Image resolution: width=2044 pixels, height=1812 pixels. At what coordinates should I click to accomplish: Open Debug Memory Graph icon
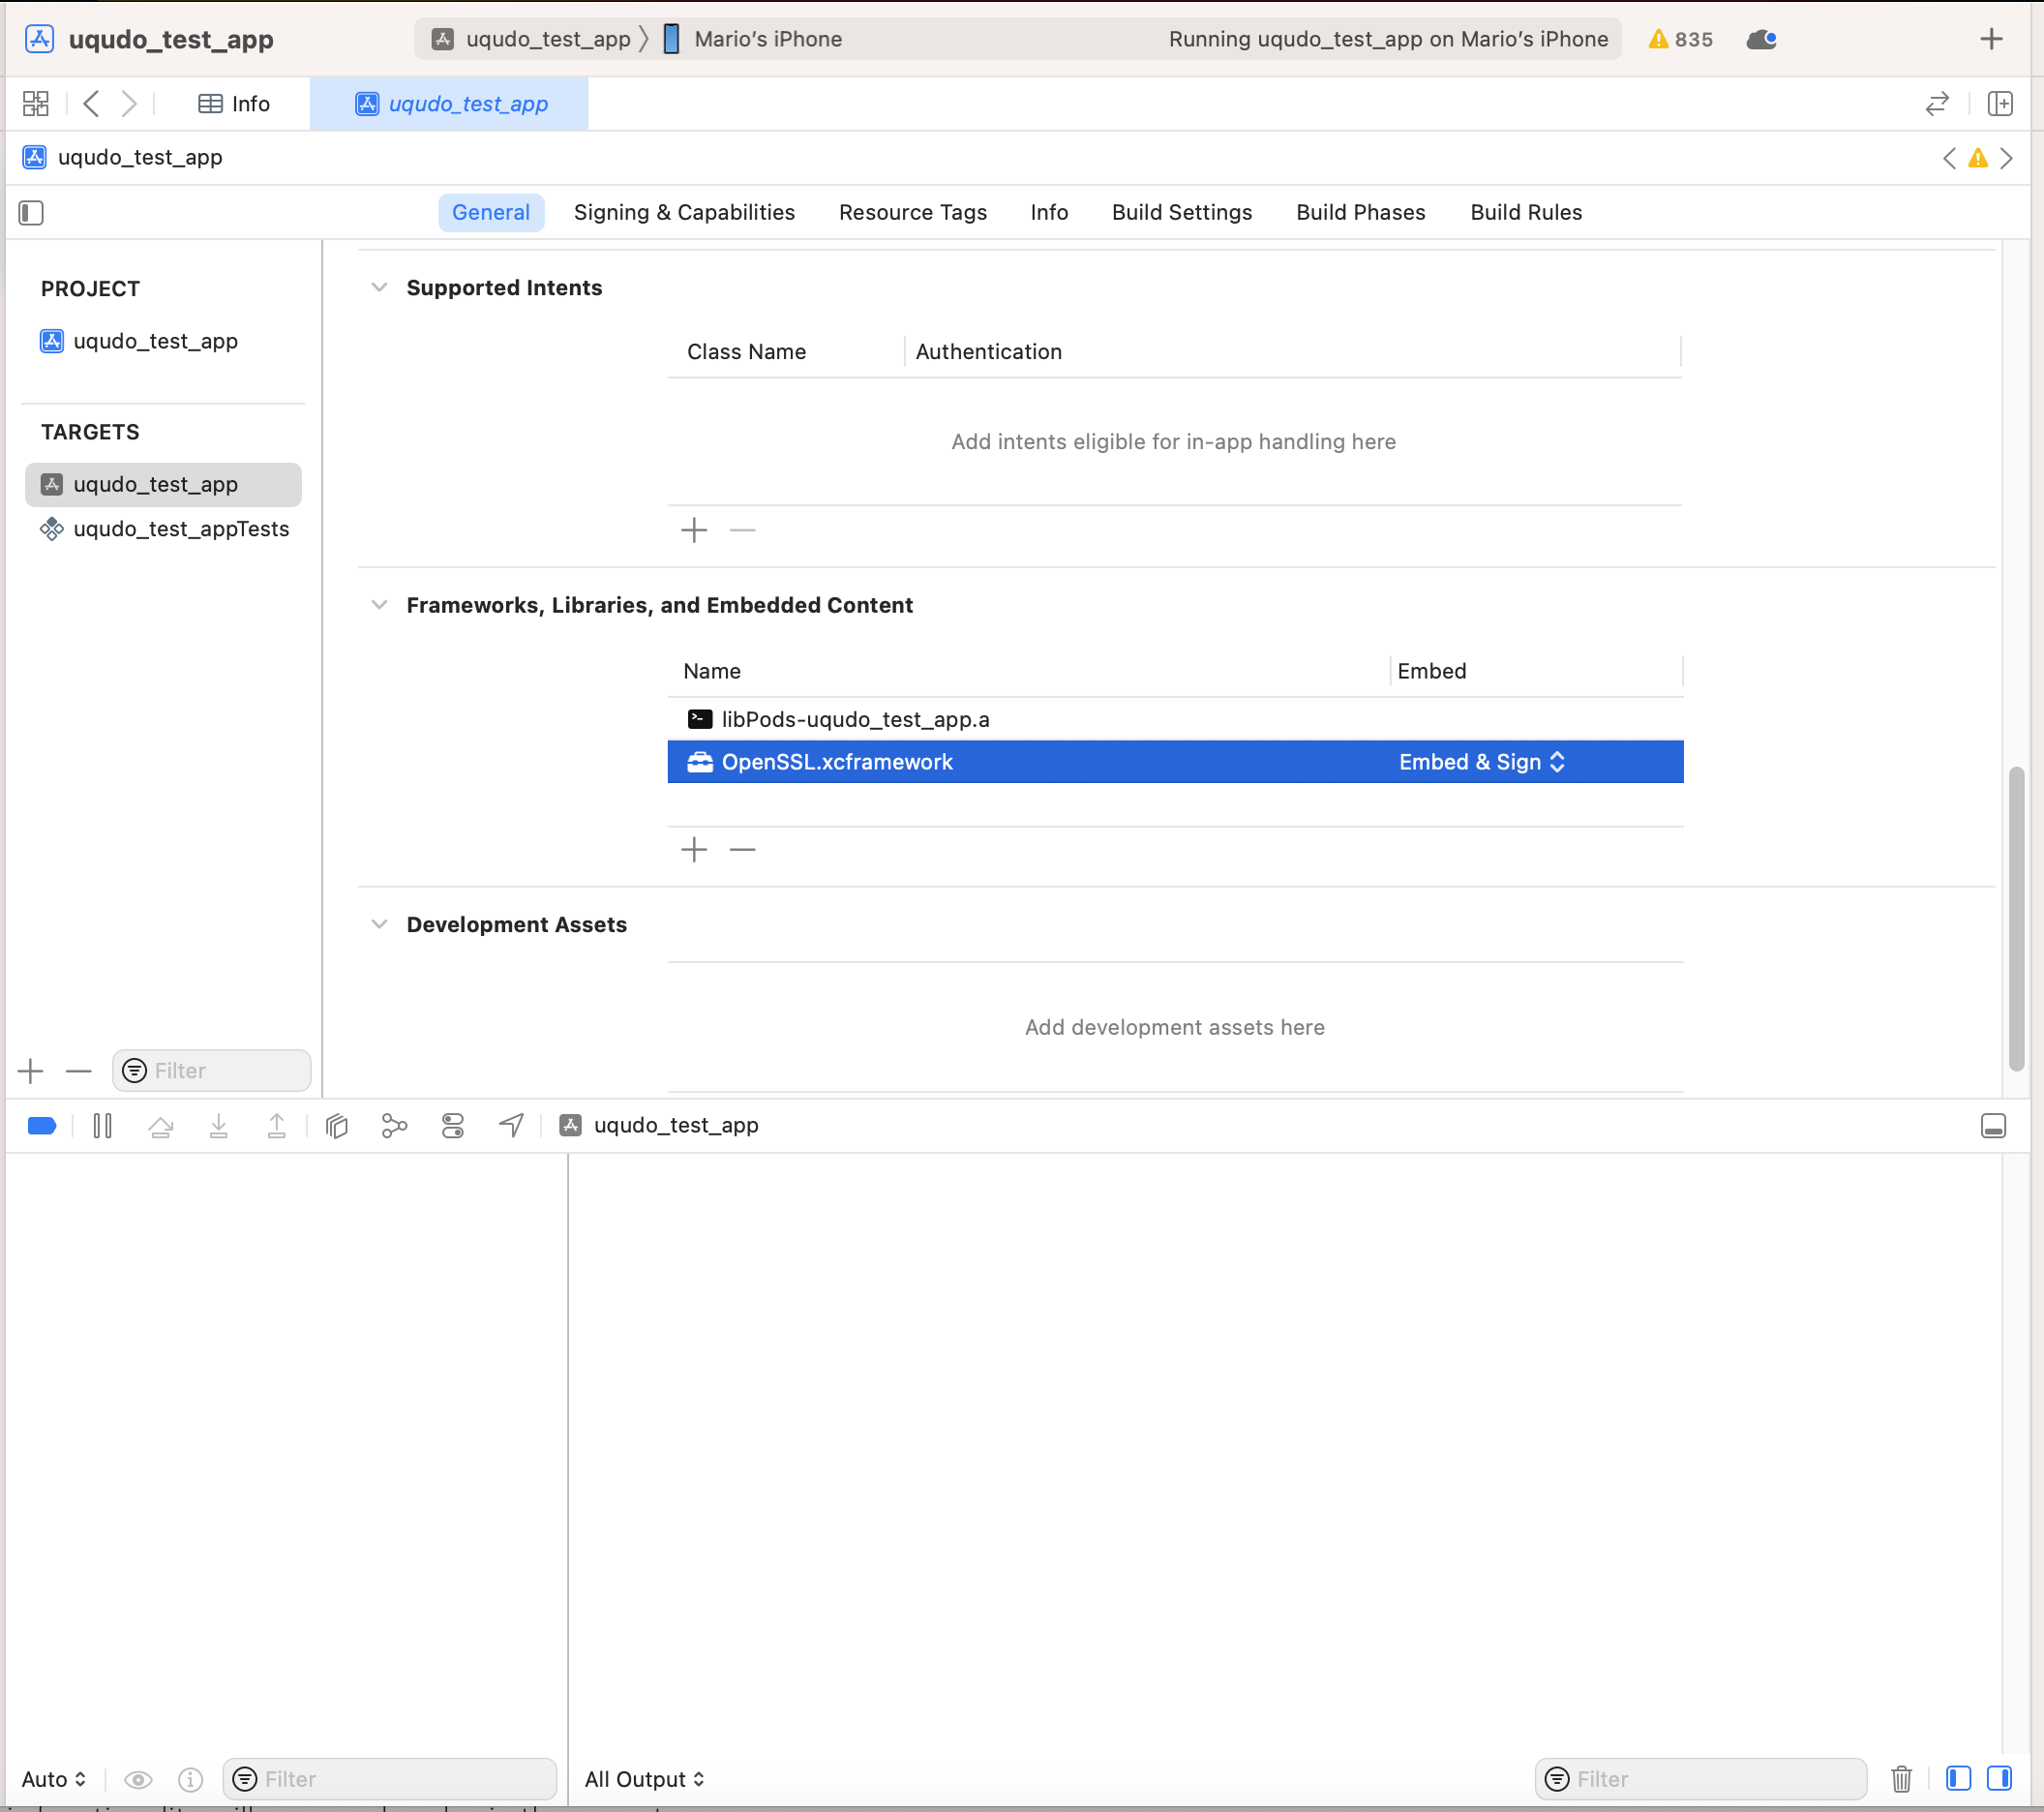[394, 1126]
